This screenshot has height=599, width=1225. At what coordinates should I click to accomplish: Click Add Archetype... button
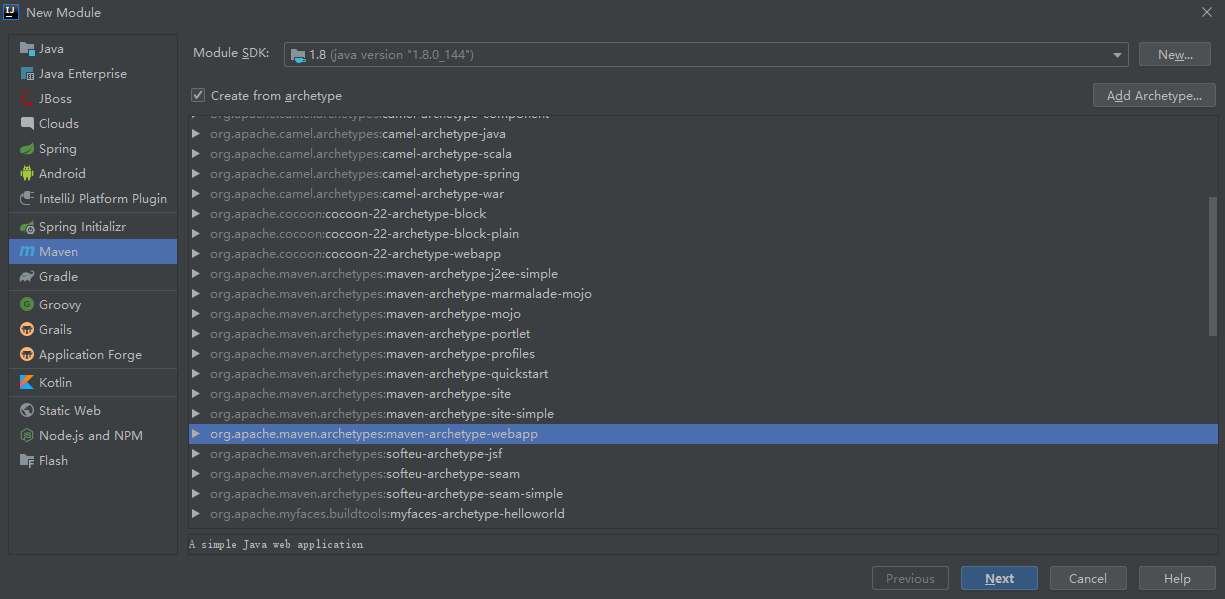click(1154, 96)
